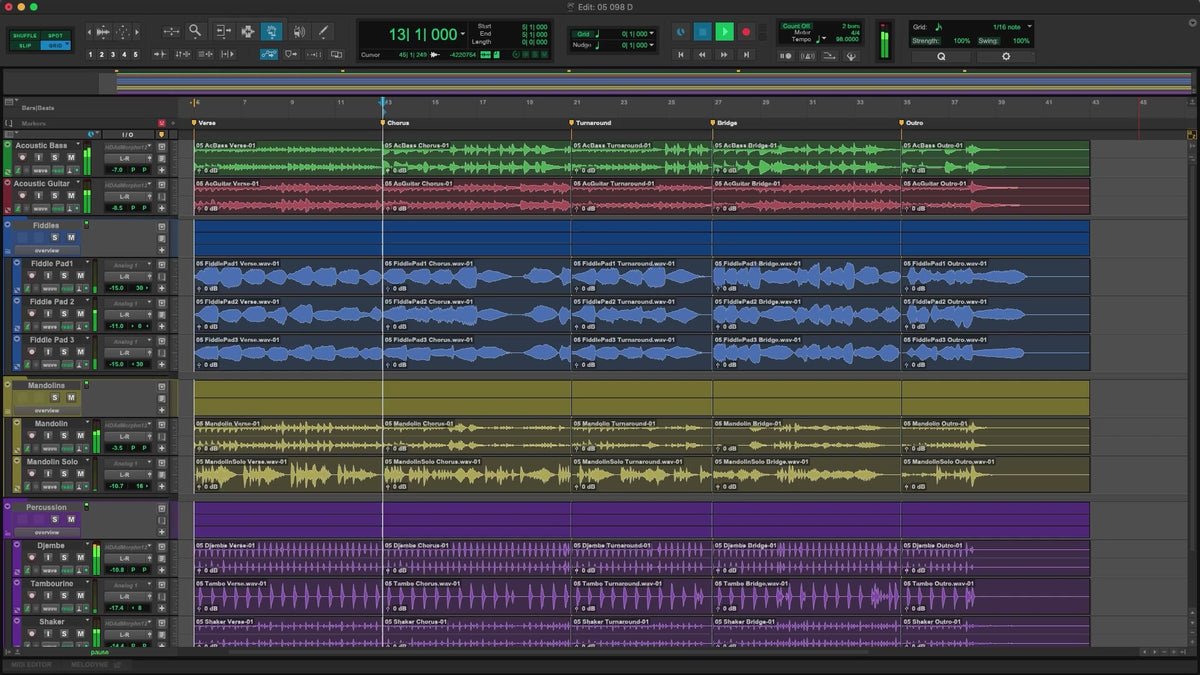The width and height of the screenshot is (1200, 675).
Task: Select the Grabber hand tool
Action: [271, 32]
